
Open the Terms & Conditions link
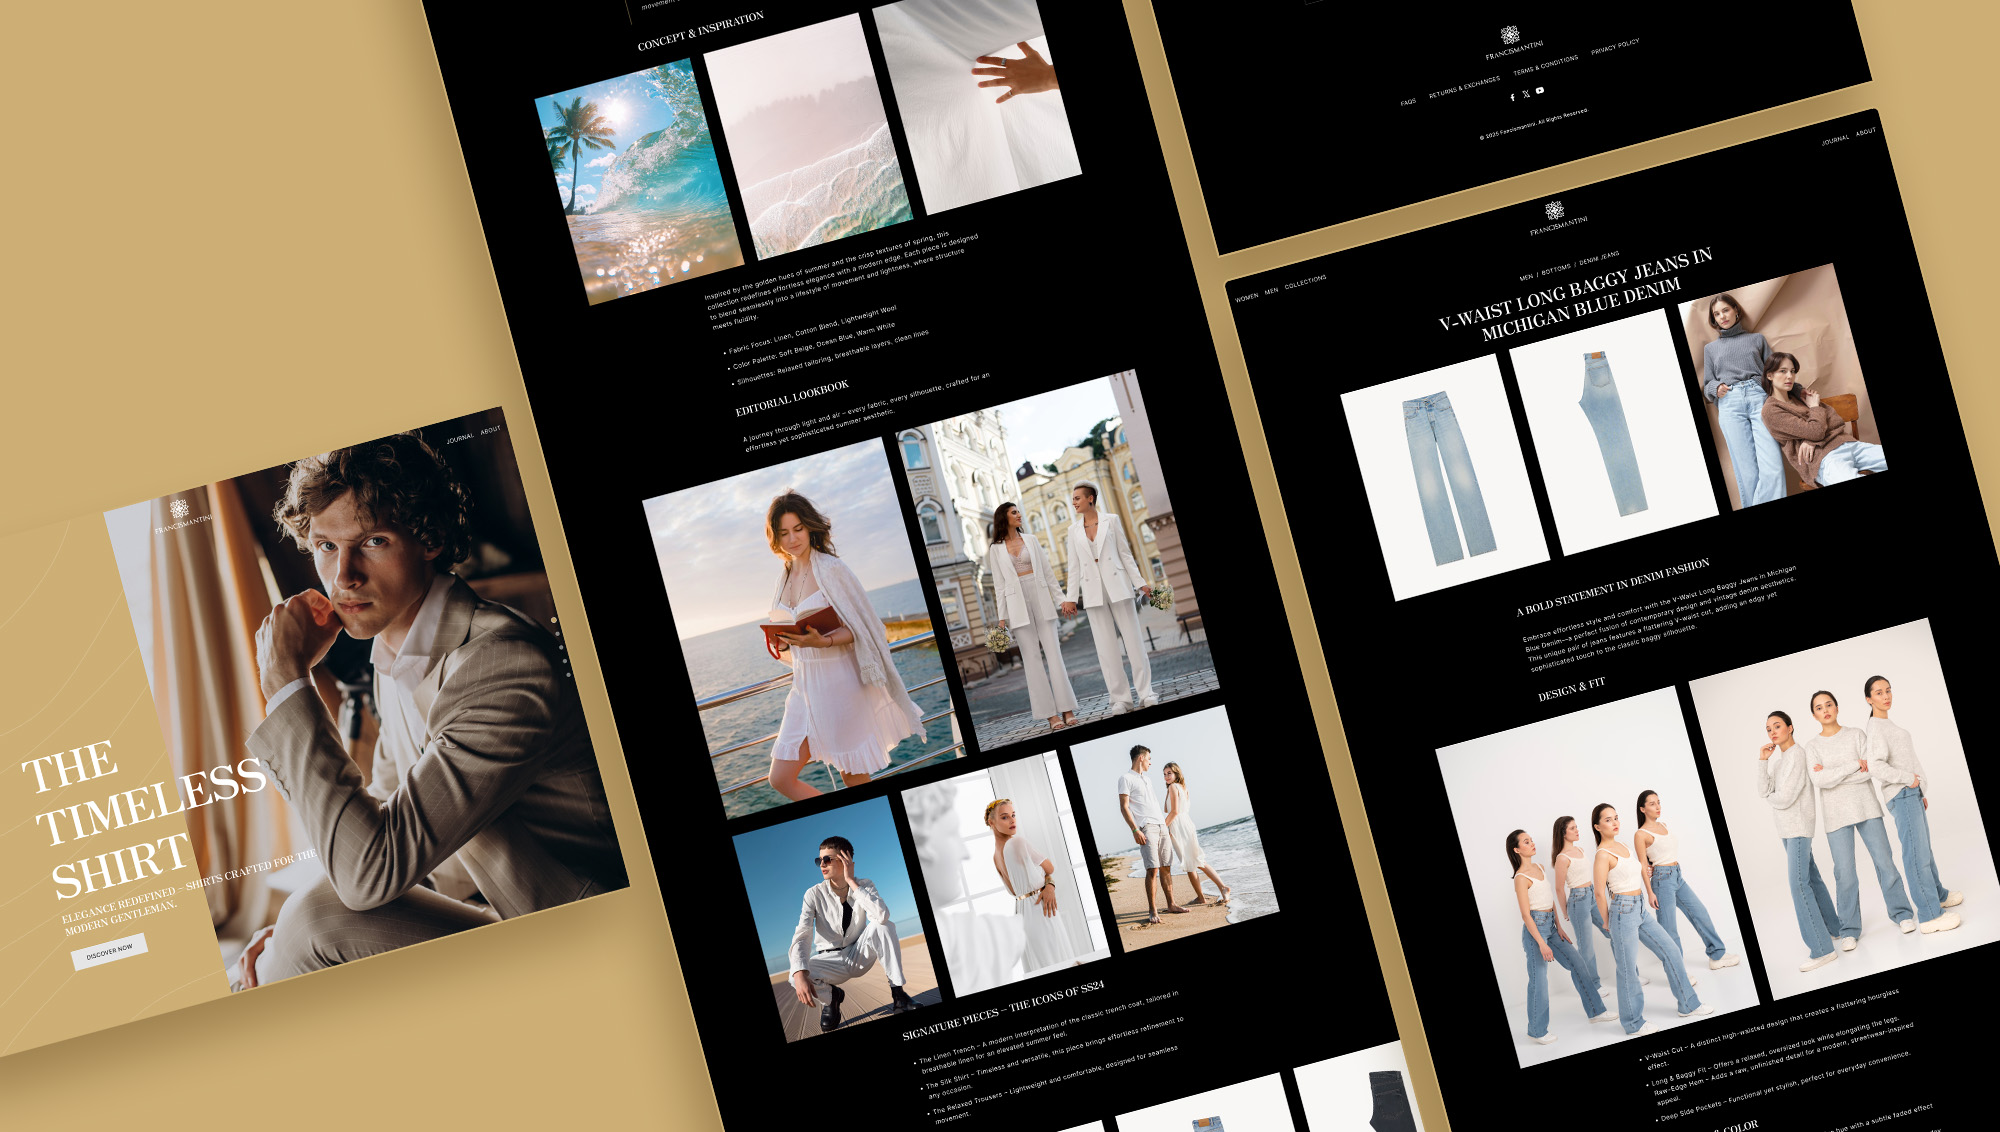point(1545,65)
